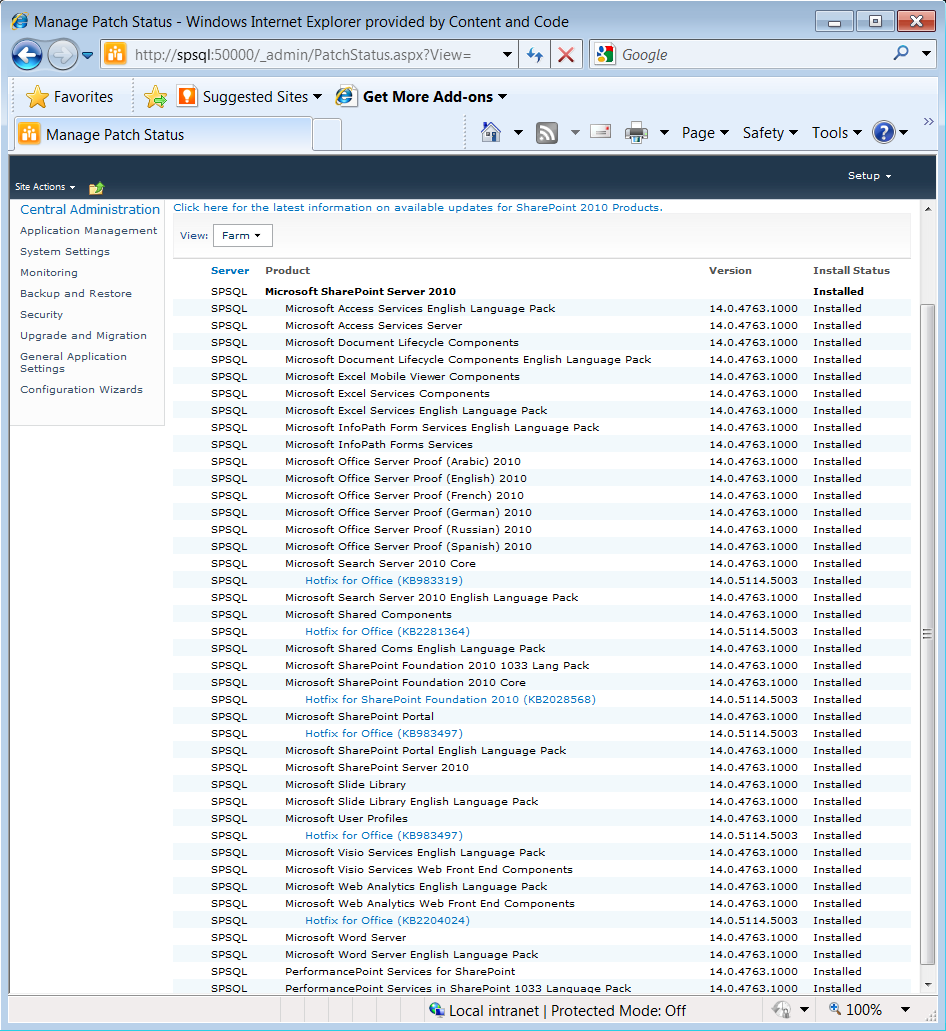Go to Backup and Restore section
The width and height of the screenshot is (946, 1031).
click(76, 293)
